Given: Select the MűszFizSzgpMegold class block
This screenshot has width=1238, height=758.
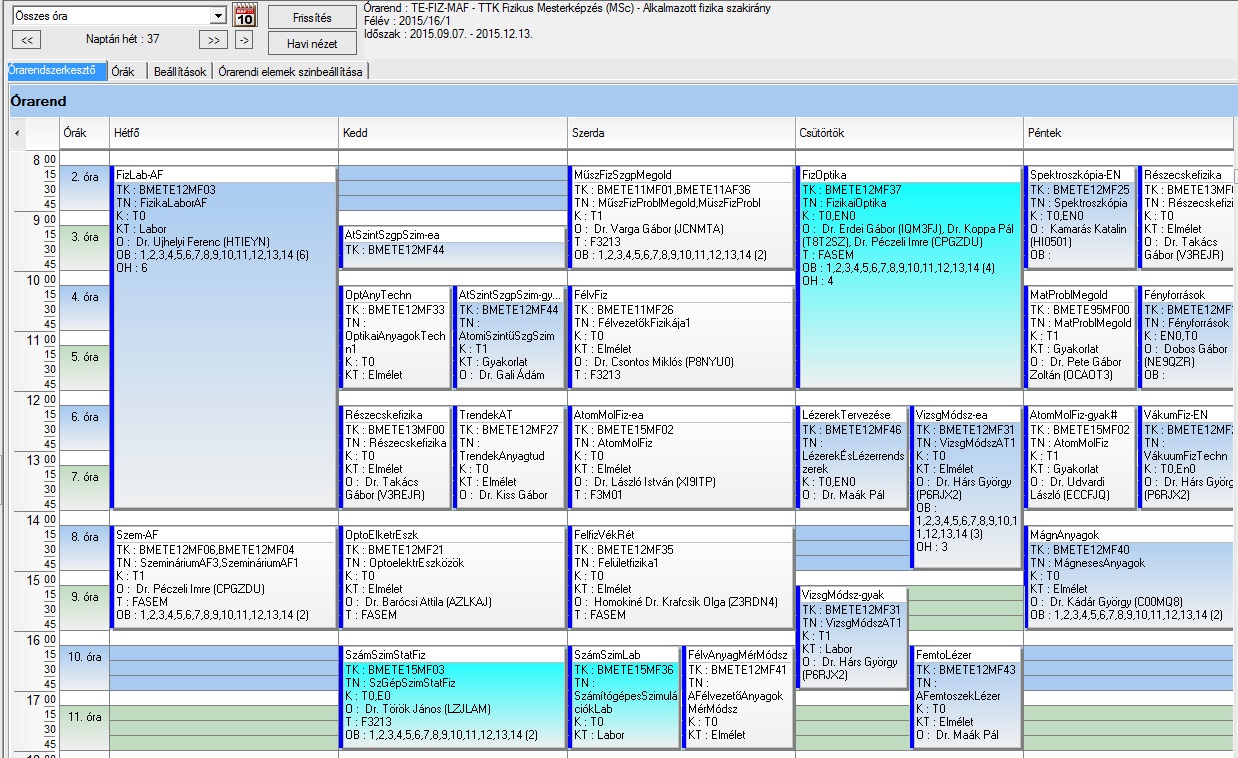Looking at the screenshot, I should [x=681, y=218].
